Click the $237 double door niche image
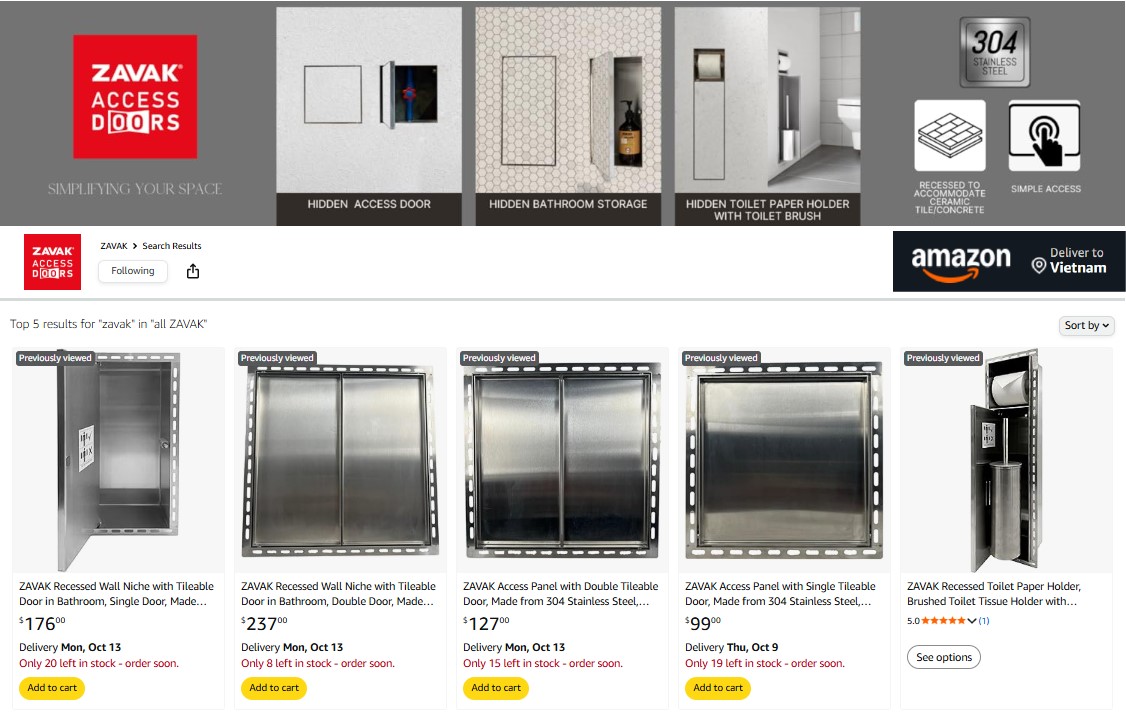 click(340, 461)
